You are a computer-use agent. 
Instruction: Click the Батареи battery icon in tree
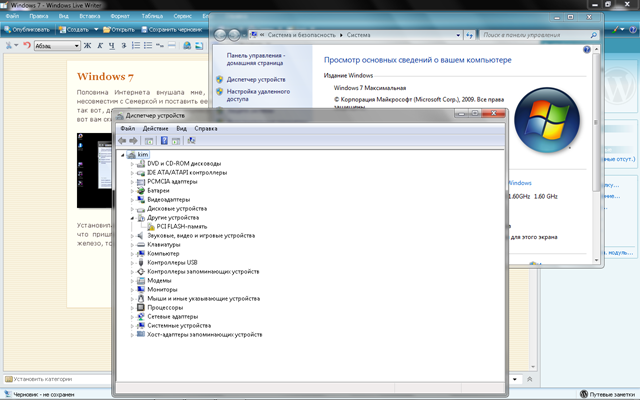click(x=141, y=191)
